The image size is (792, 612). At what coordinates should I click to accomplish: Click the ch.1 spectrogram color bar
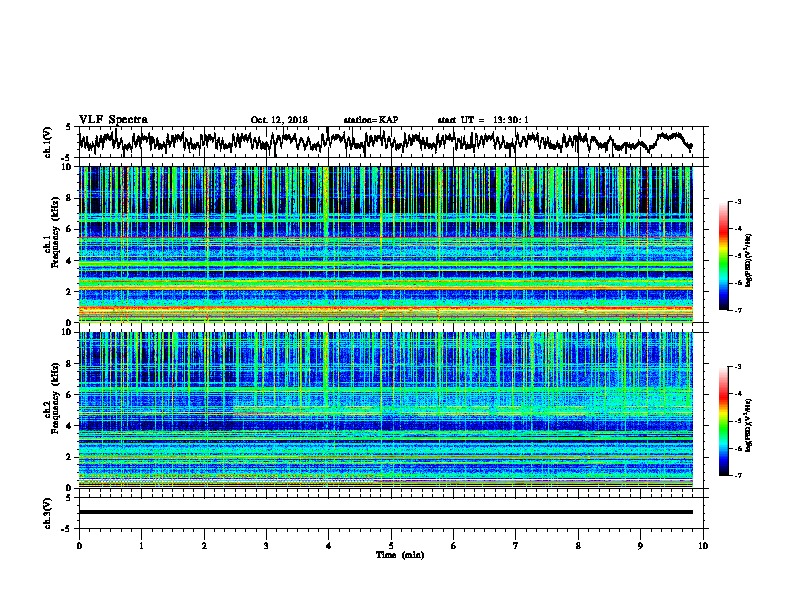[x=724, y=256]
